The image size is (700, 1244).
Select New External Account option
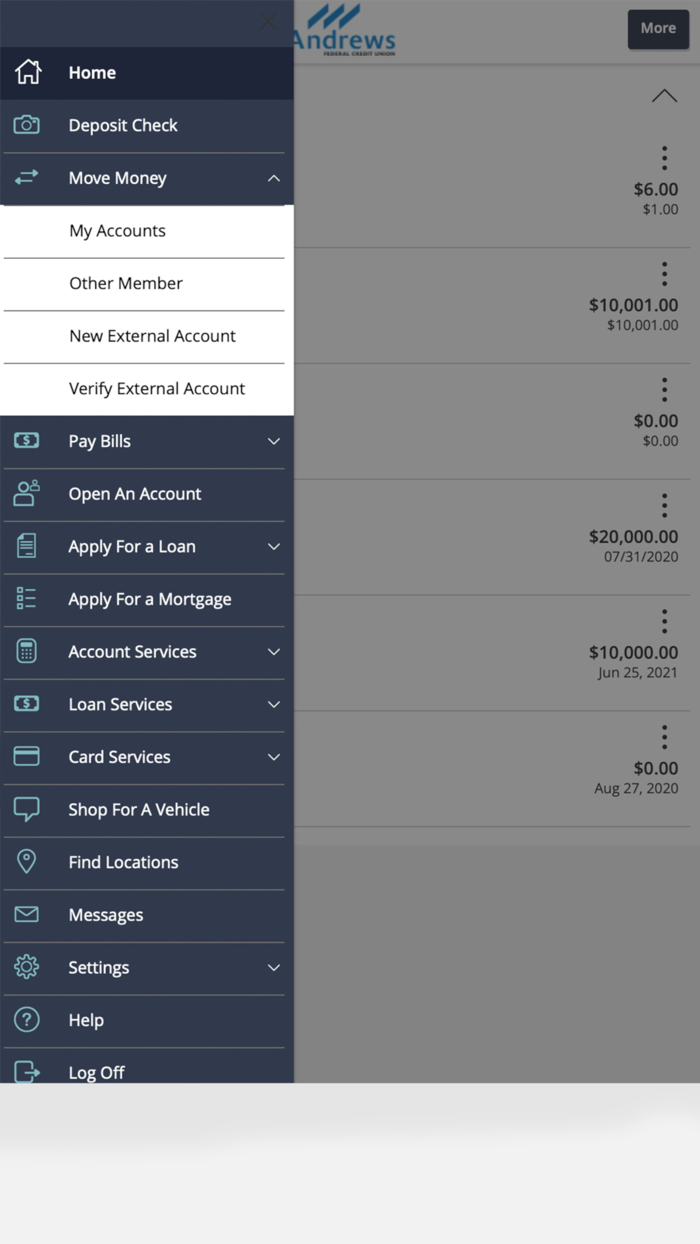click(152, 336)
